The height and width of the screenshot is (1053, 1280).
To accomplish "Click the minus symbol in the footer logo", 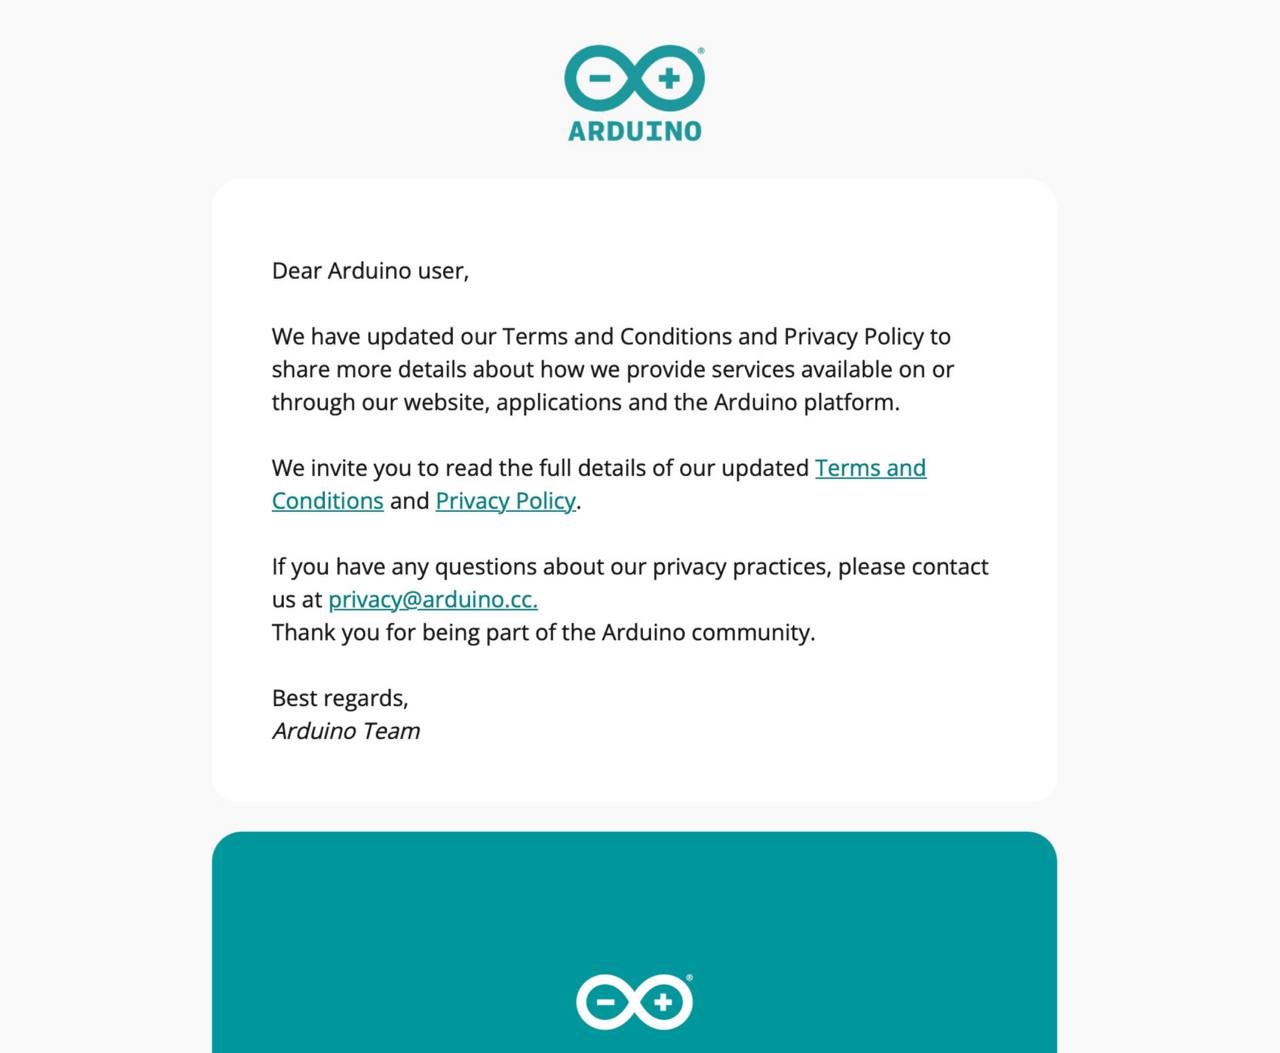I will pos(605,1001).
